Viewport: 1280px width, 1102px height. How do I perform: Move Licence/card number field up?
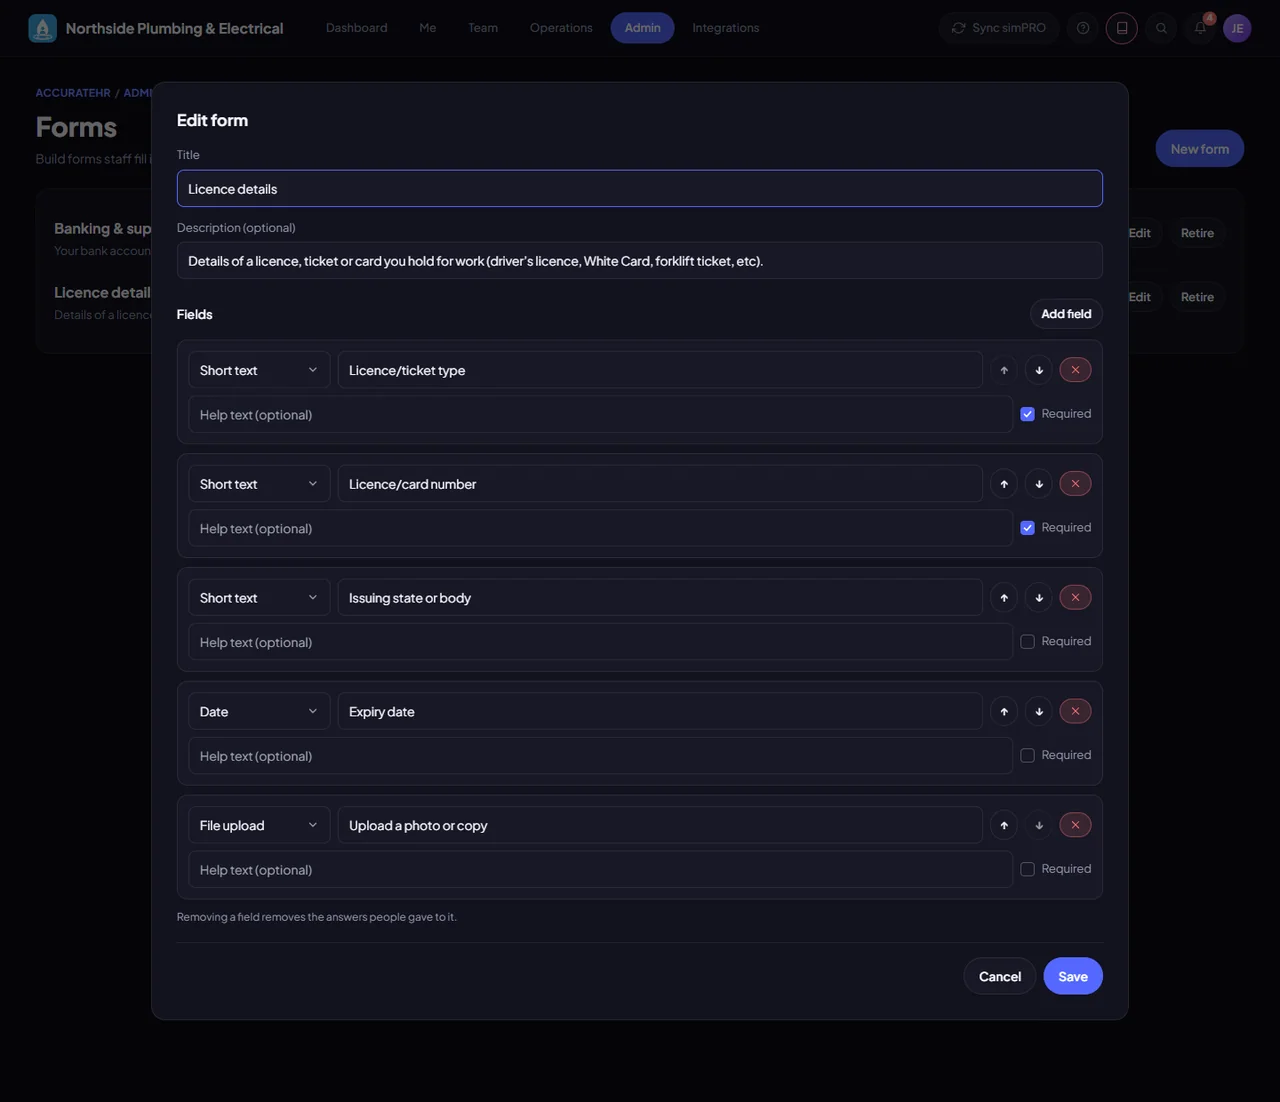(x=1004, y=484)
